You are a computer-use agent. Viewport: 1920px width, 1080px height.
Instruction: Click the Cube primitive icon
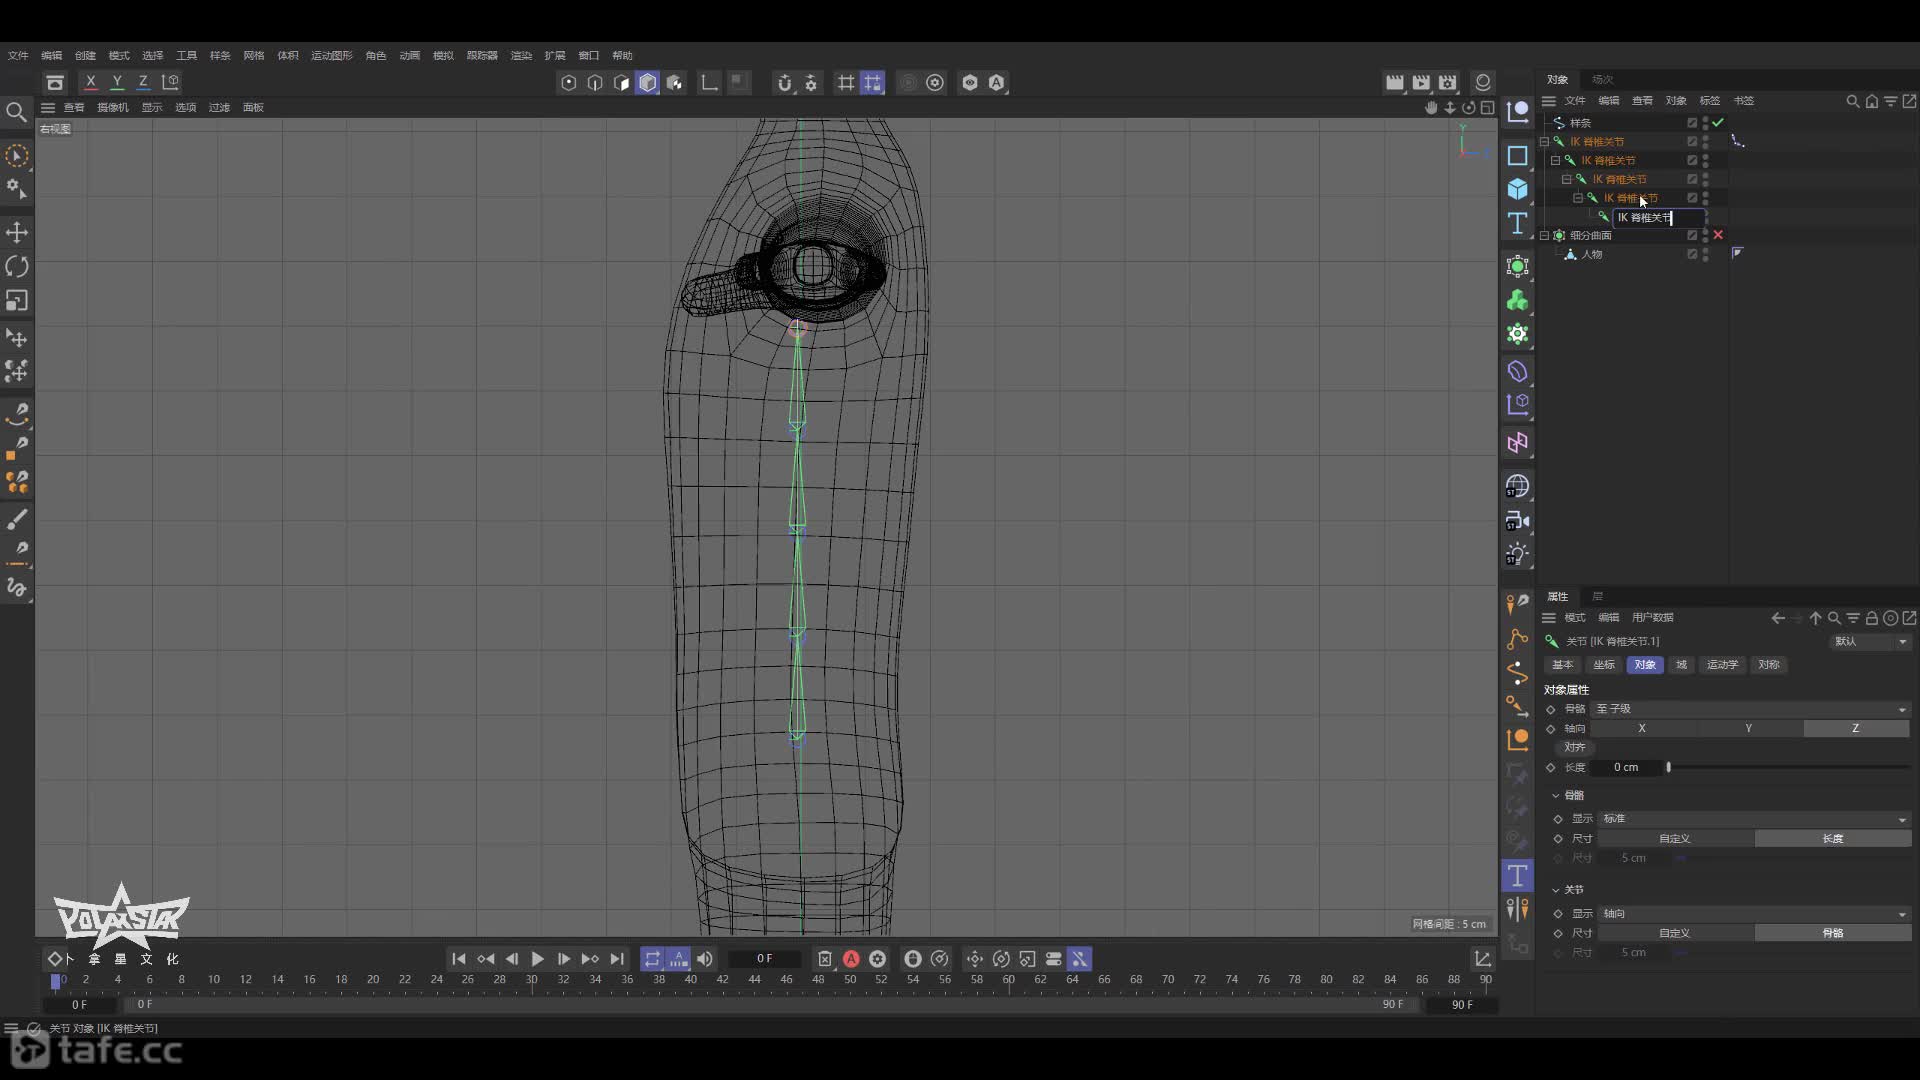1517,189
